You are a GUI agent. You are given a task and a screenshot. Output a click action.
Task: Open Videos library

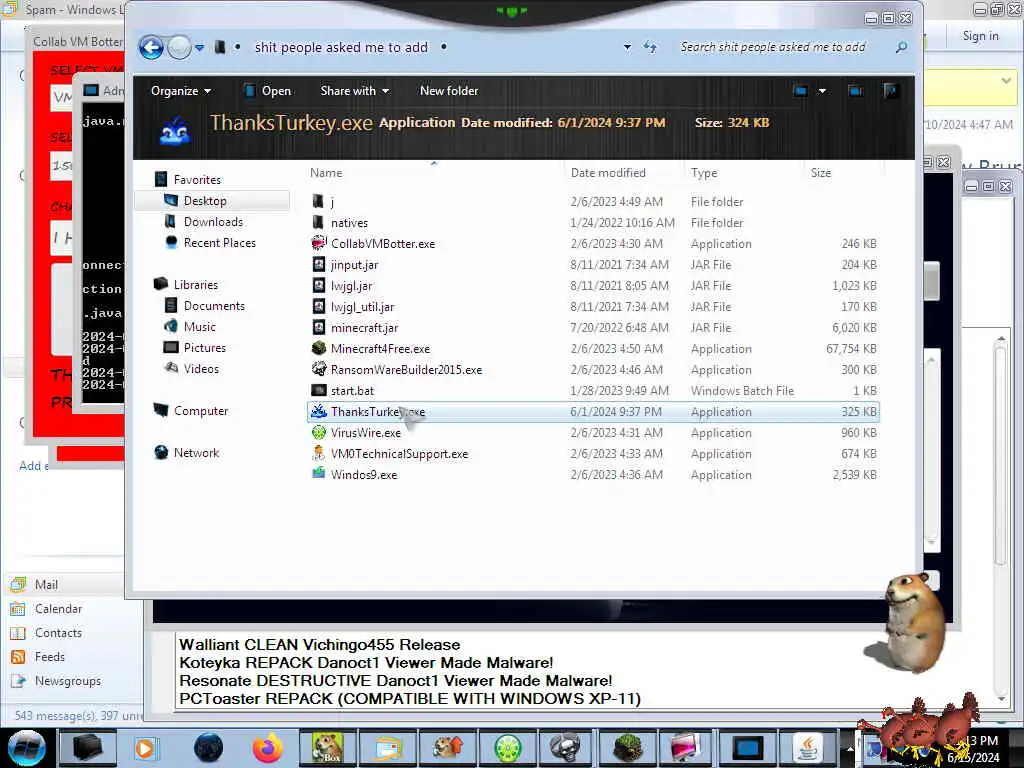pos(200,369)
